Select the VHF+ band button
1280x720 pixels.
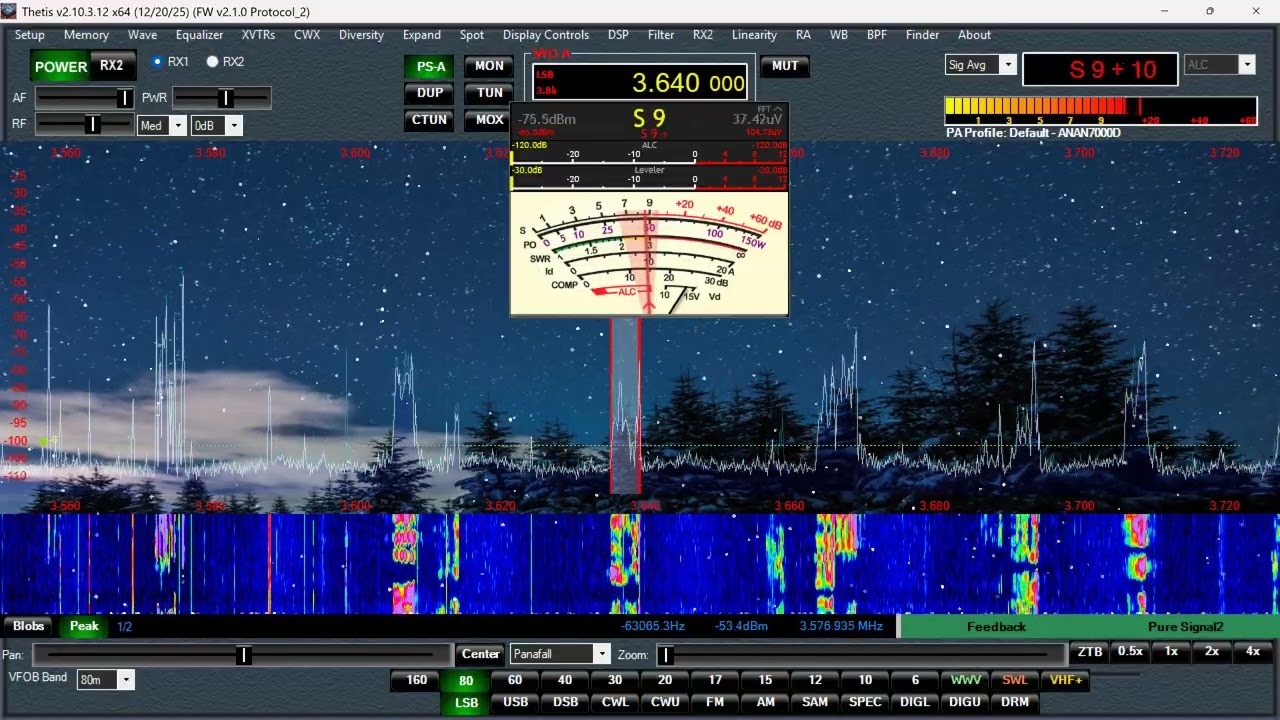1066,680
